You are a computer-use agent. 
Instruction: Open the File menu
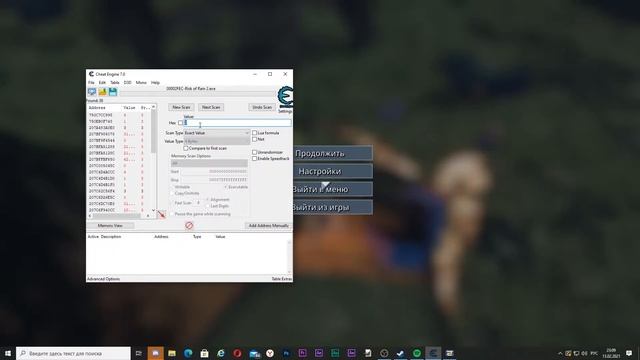coord(91,82)
